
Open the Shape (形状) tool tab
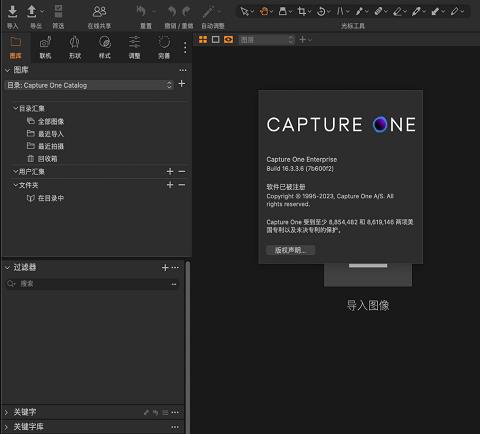point(75,47)
